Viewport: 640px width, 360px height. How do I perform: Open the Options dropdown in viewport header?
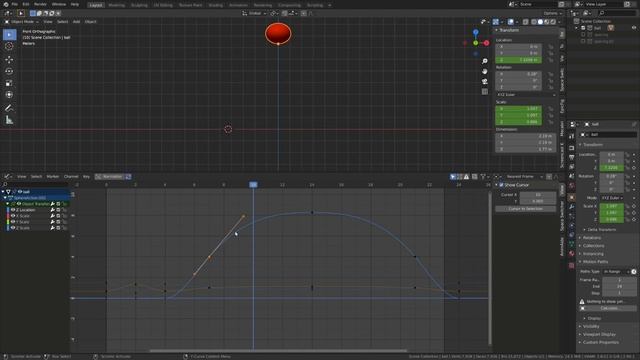coord(552,13)
